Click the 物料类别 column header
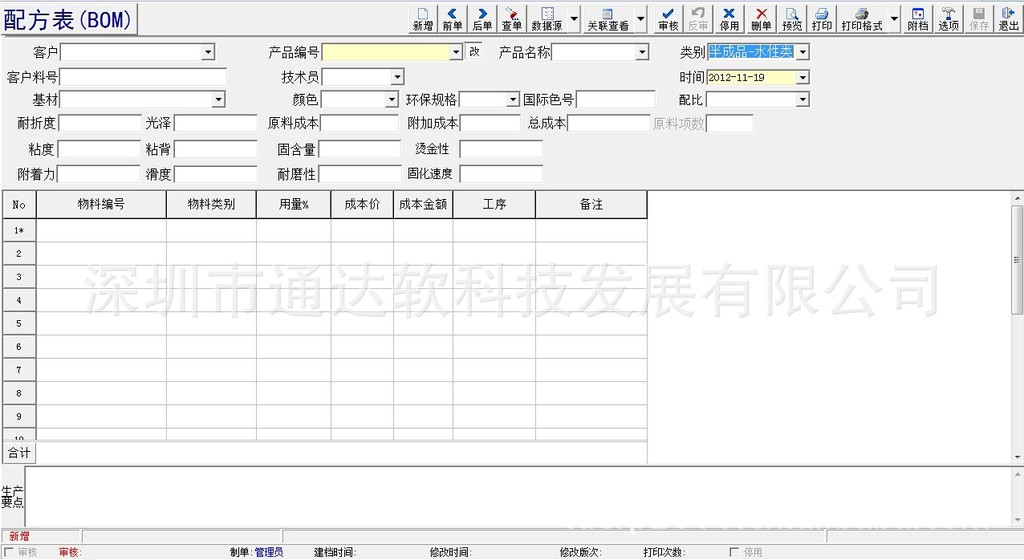The image size is (1024, 560). click(212, 204)
